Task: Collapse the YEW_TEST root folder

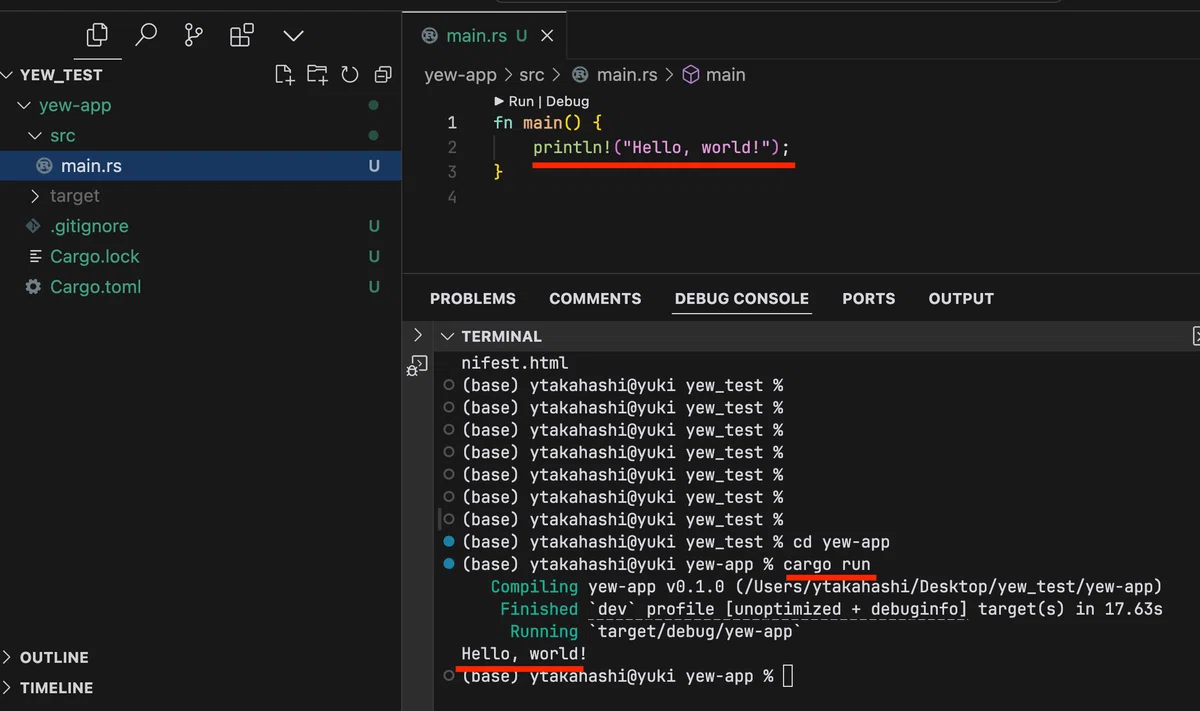Action: pos(60,75)
